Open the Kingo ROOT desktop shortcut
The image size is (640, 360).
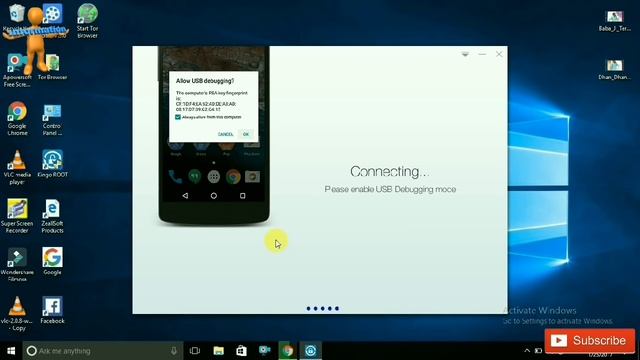pyautogui.click(x=52, y=164)
